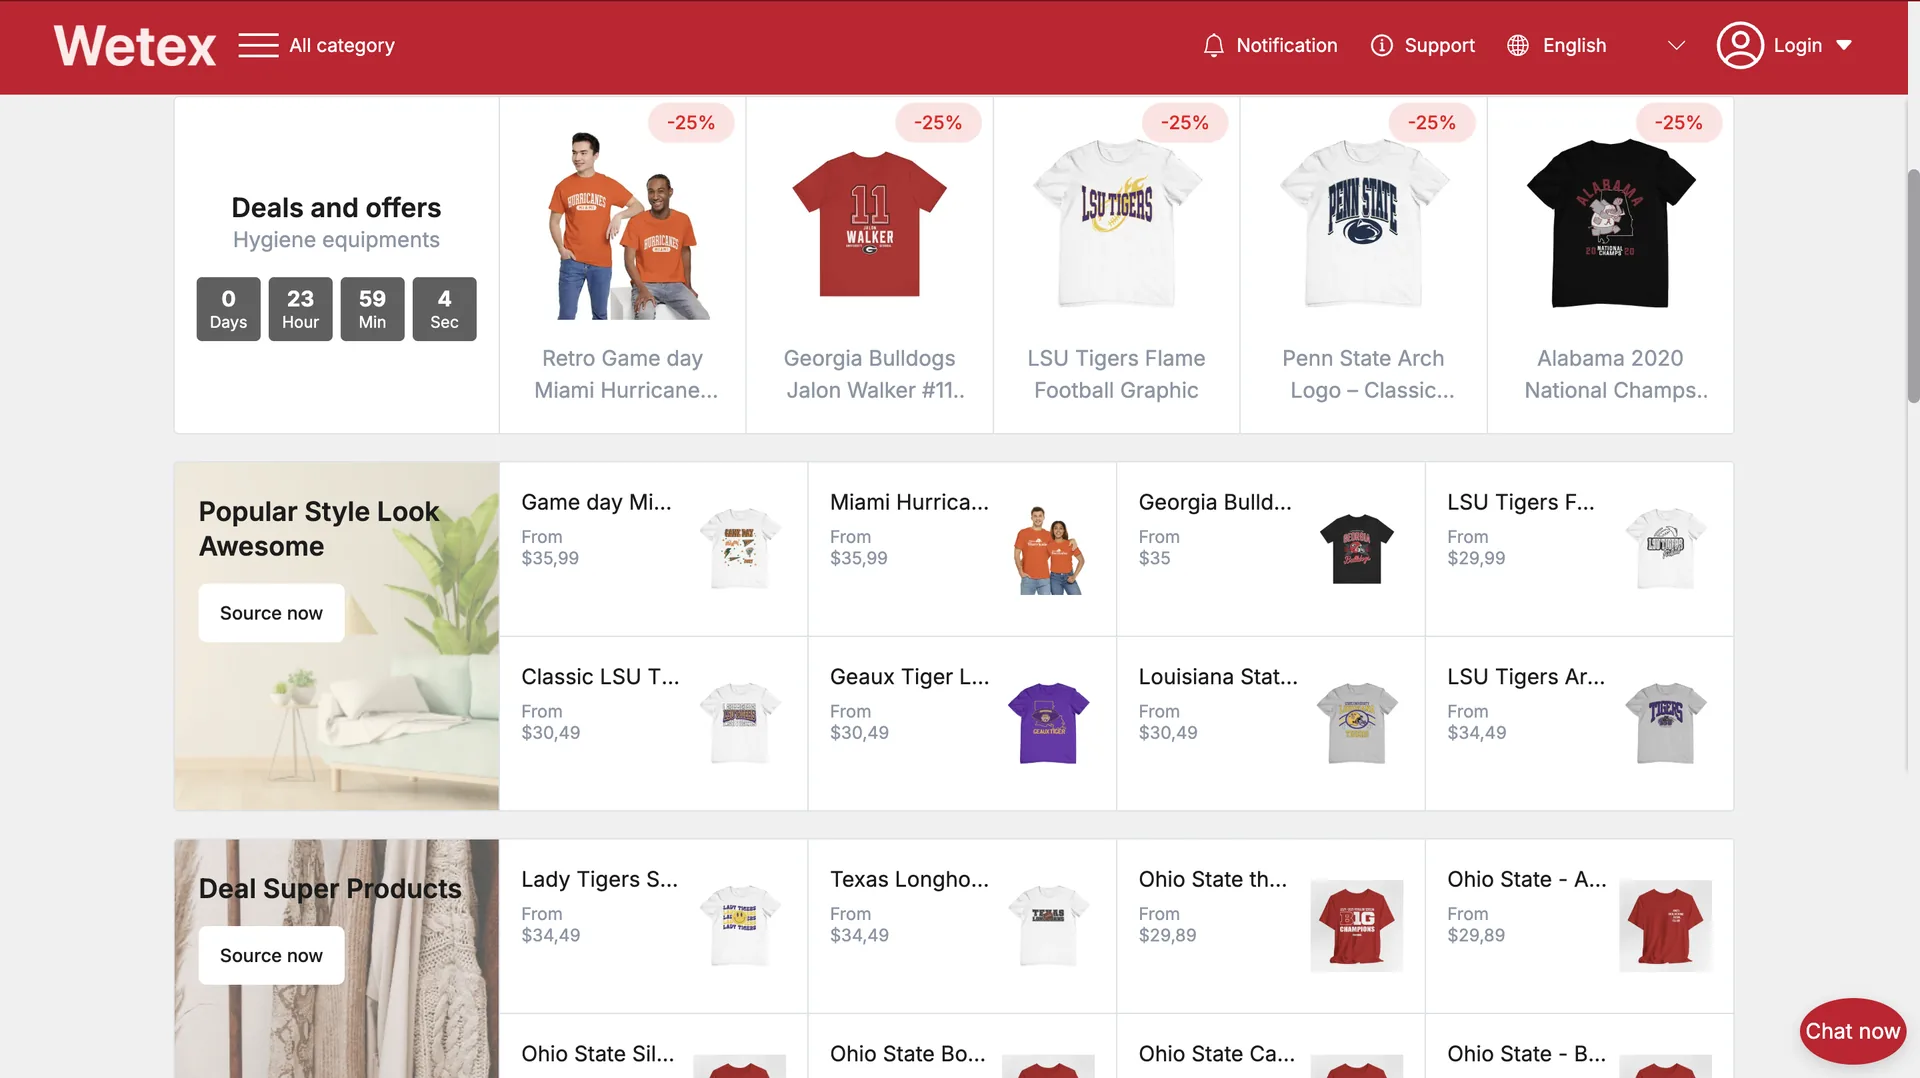Open the hamburger menu icon

[x=258, y=46]
